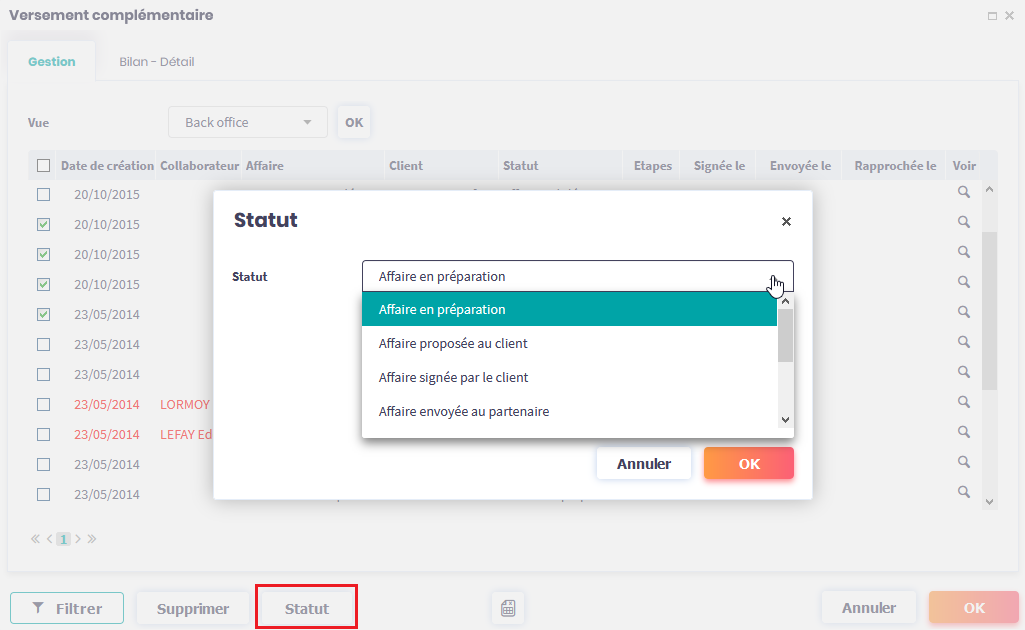The height and width of the screenshot is (630, 1025).
Task: Open the Statut combo box dropdown
Action: [577, 276]
